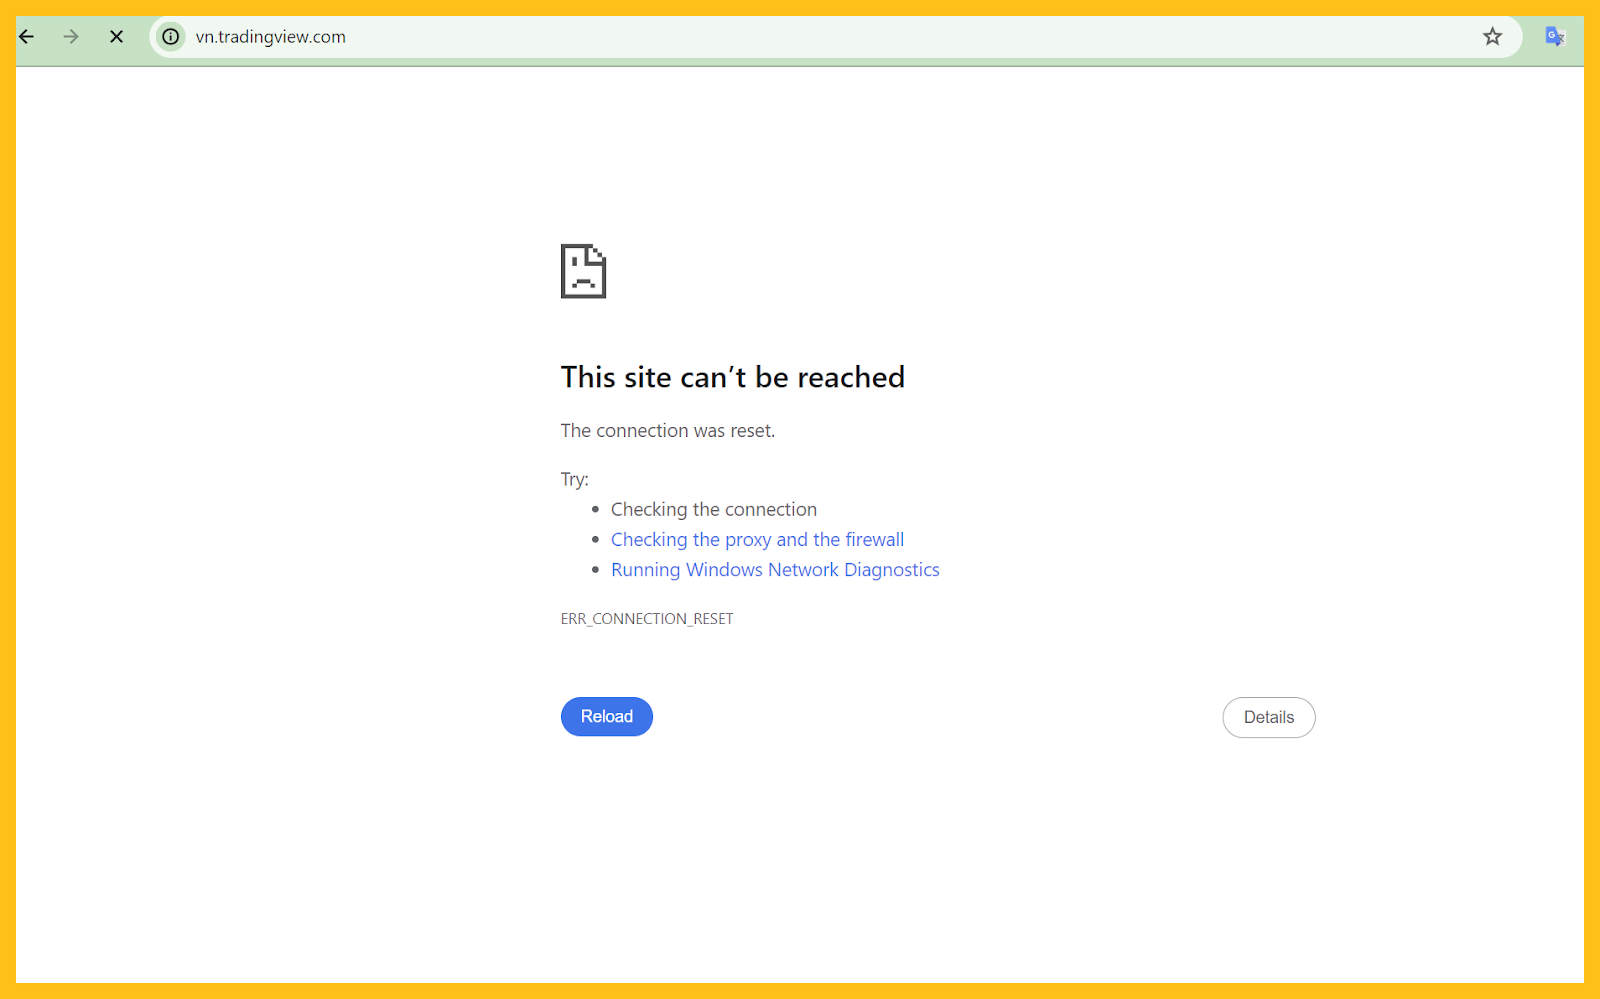Cancel page load with the X icon
The width and height of the screenshot is (1600, 999).
116,36
